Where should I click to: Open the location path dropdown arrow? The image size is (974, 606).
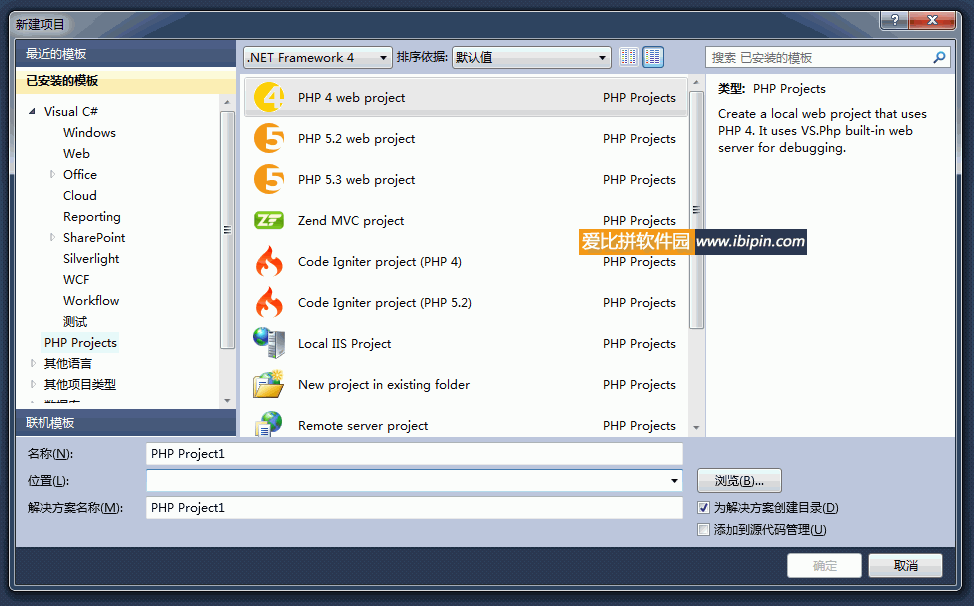pyautogui.click(x=674, y=481)
